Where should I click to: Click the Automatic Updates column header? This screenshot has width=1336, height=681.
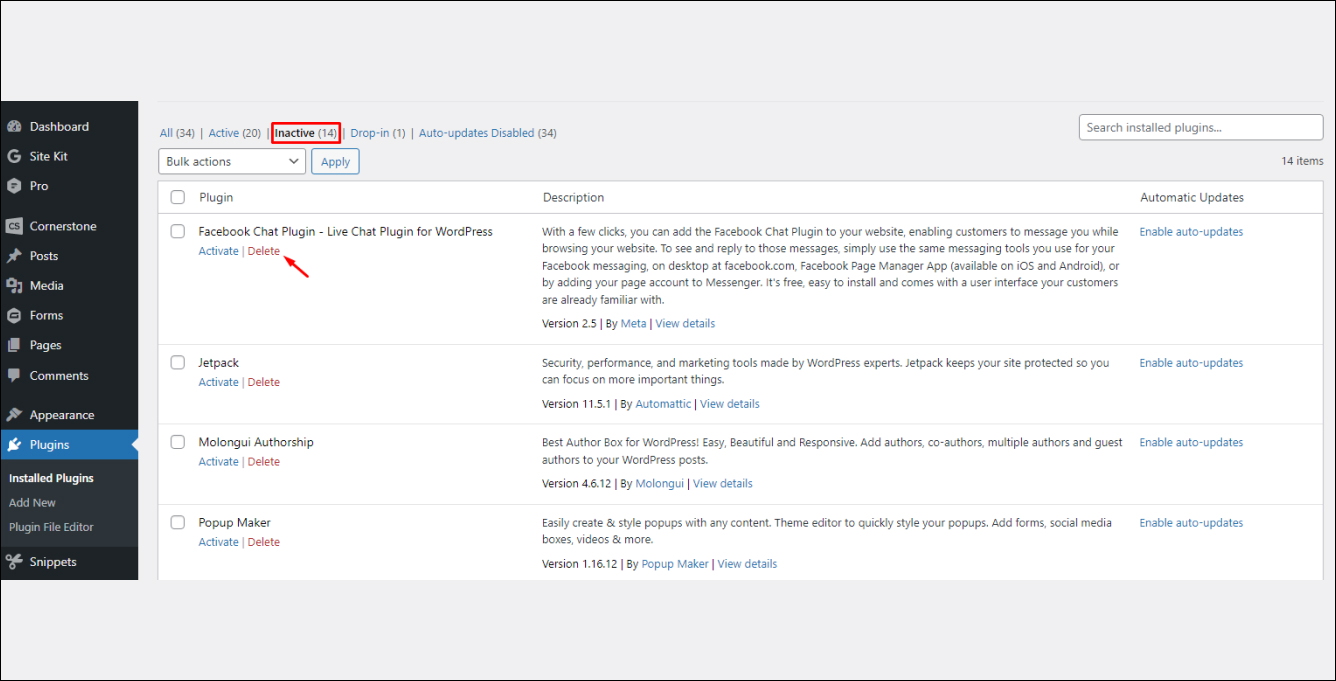(1192, 198)
